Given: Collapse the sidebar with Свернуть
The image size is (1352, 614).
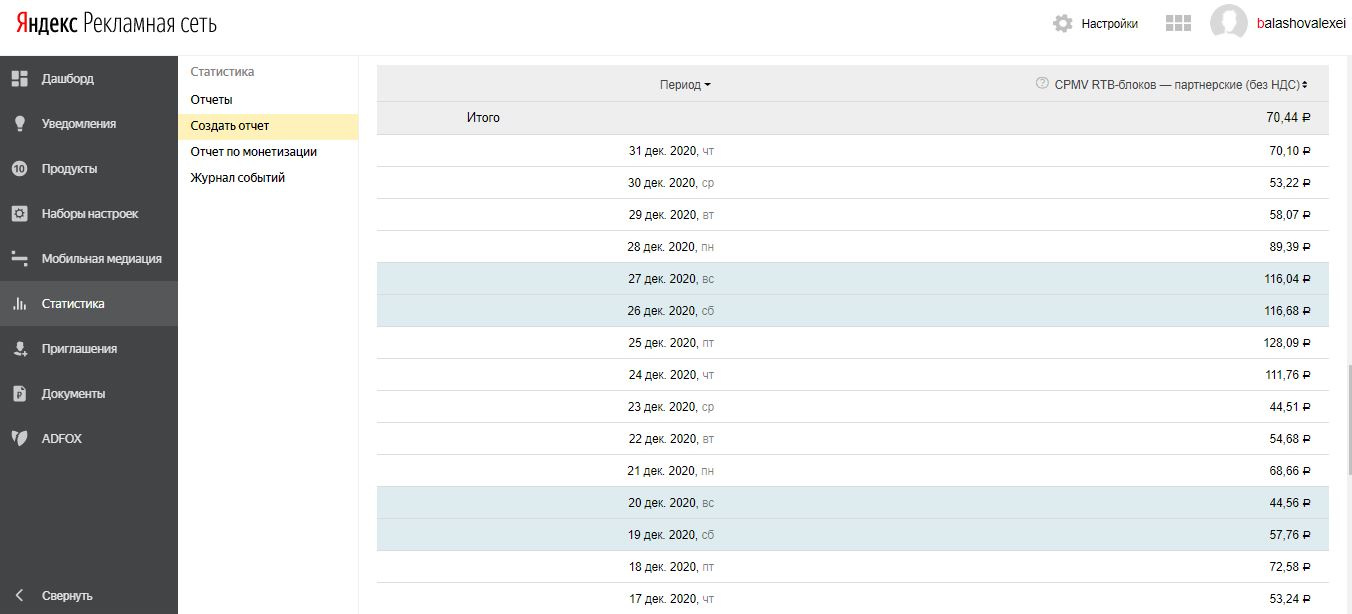Looking at the screenshot, I should [x=57, y=595].
